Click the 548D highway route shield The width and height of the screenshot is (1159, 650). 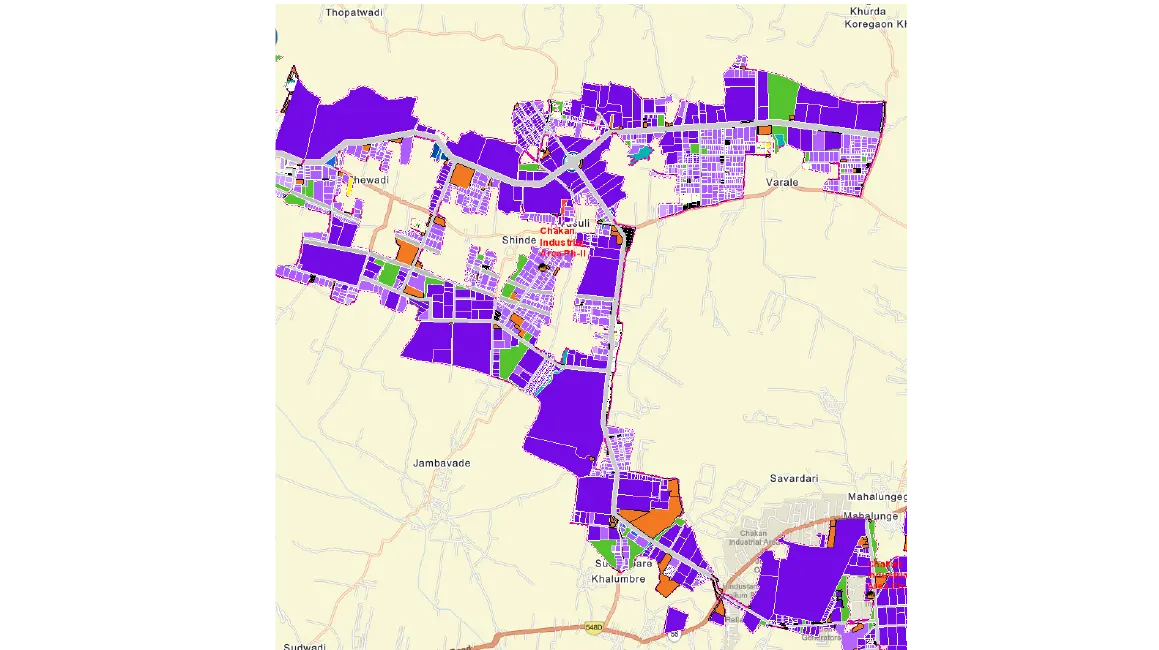click(595, 626)
